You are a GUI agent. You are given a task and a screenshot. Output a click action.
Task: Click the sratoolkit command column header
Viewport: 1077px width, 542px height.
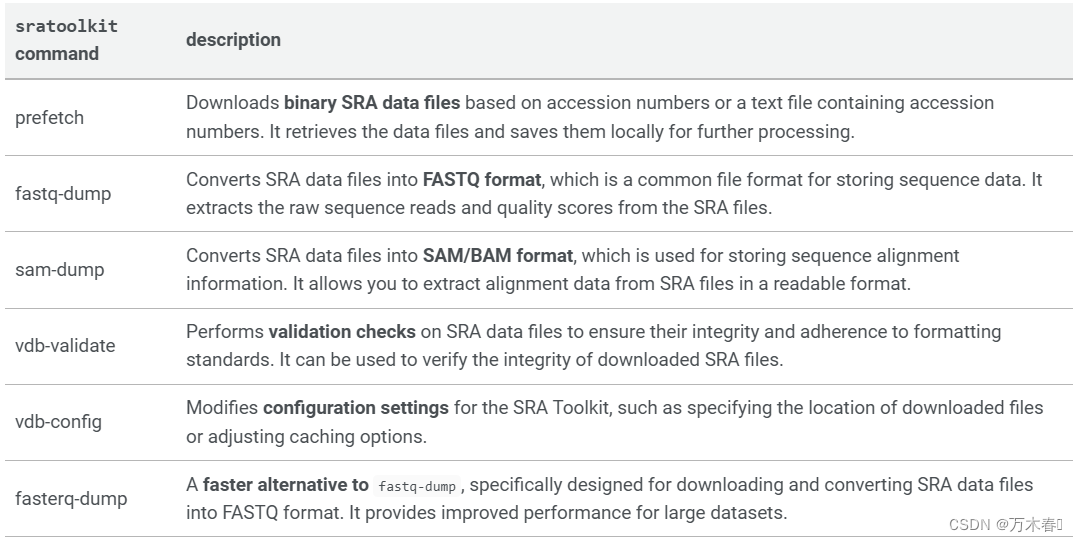tap(67, 40)
